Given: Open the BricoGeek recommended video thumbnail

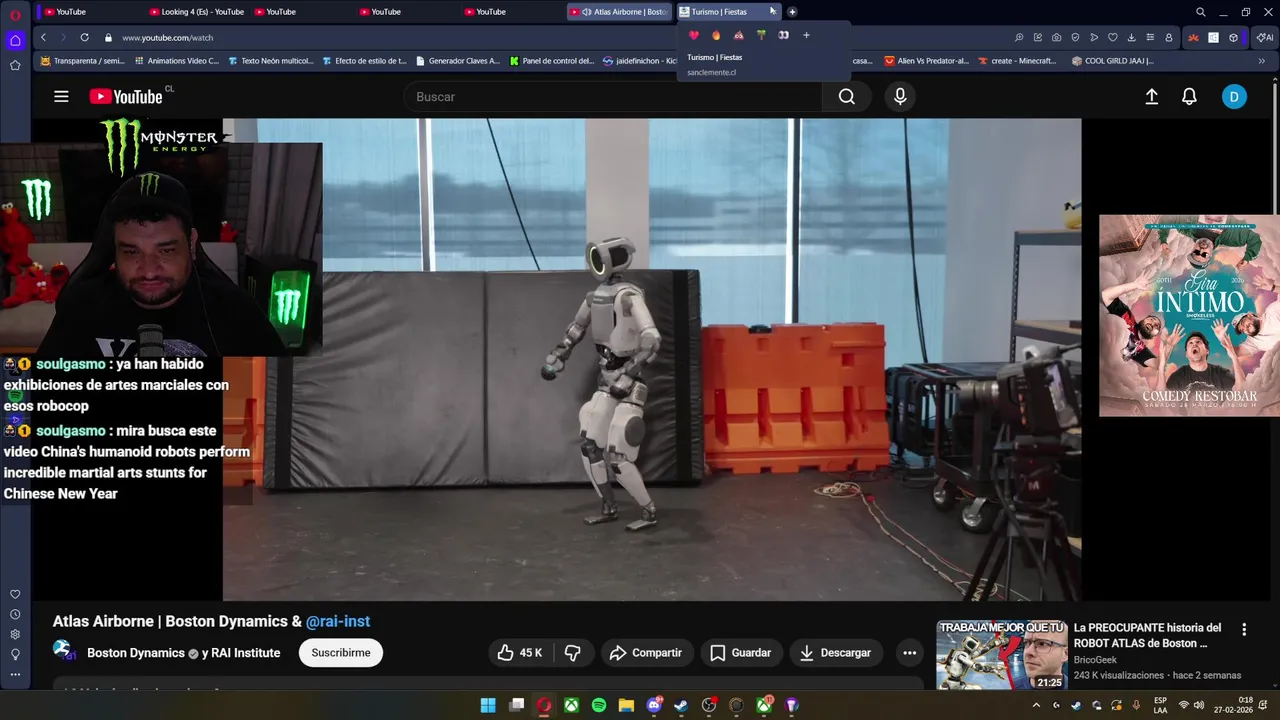Looking at the screenshot, I should [1001, 655].
